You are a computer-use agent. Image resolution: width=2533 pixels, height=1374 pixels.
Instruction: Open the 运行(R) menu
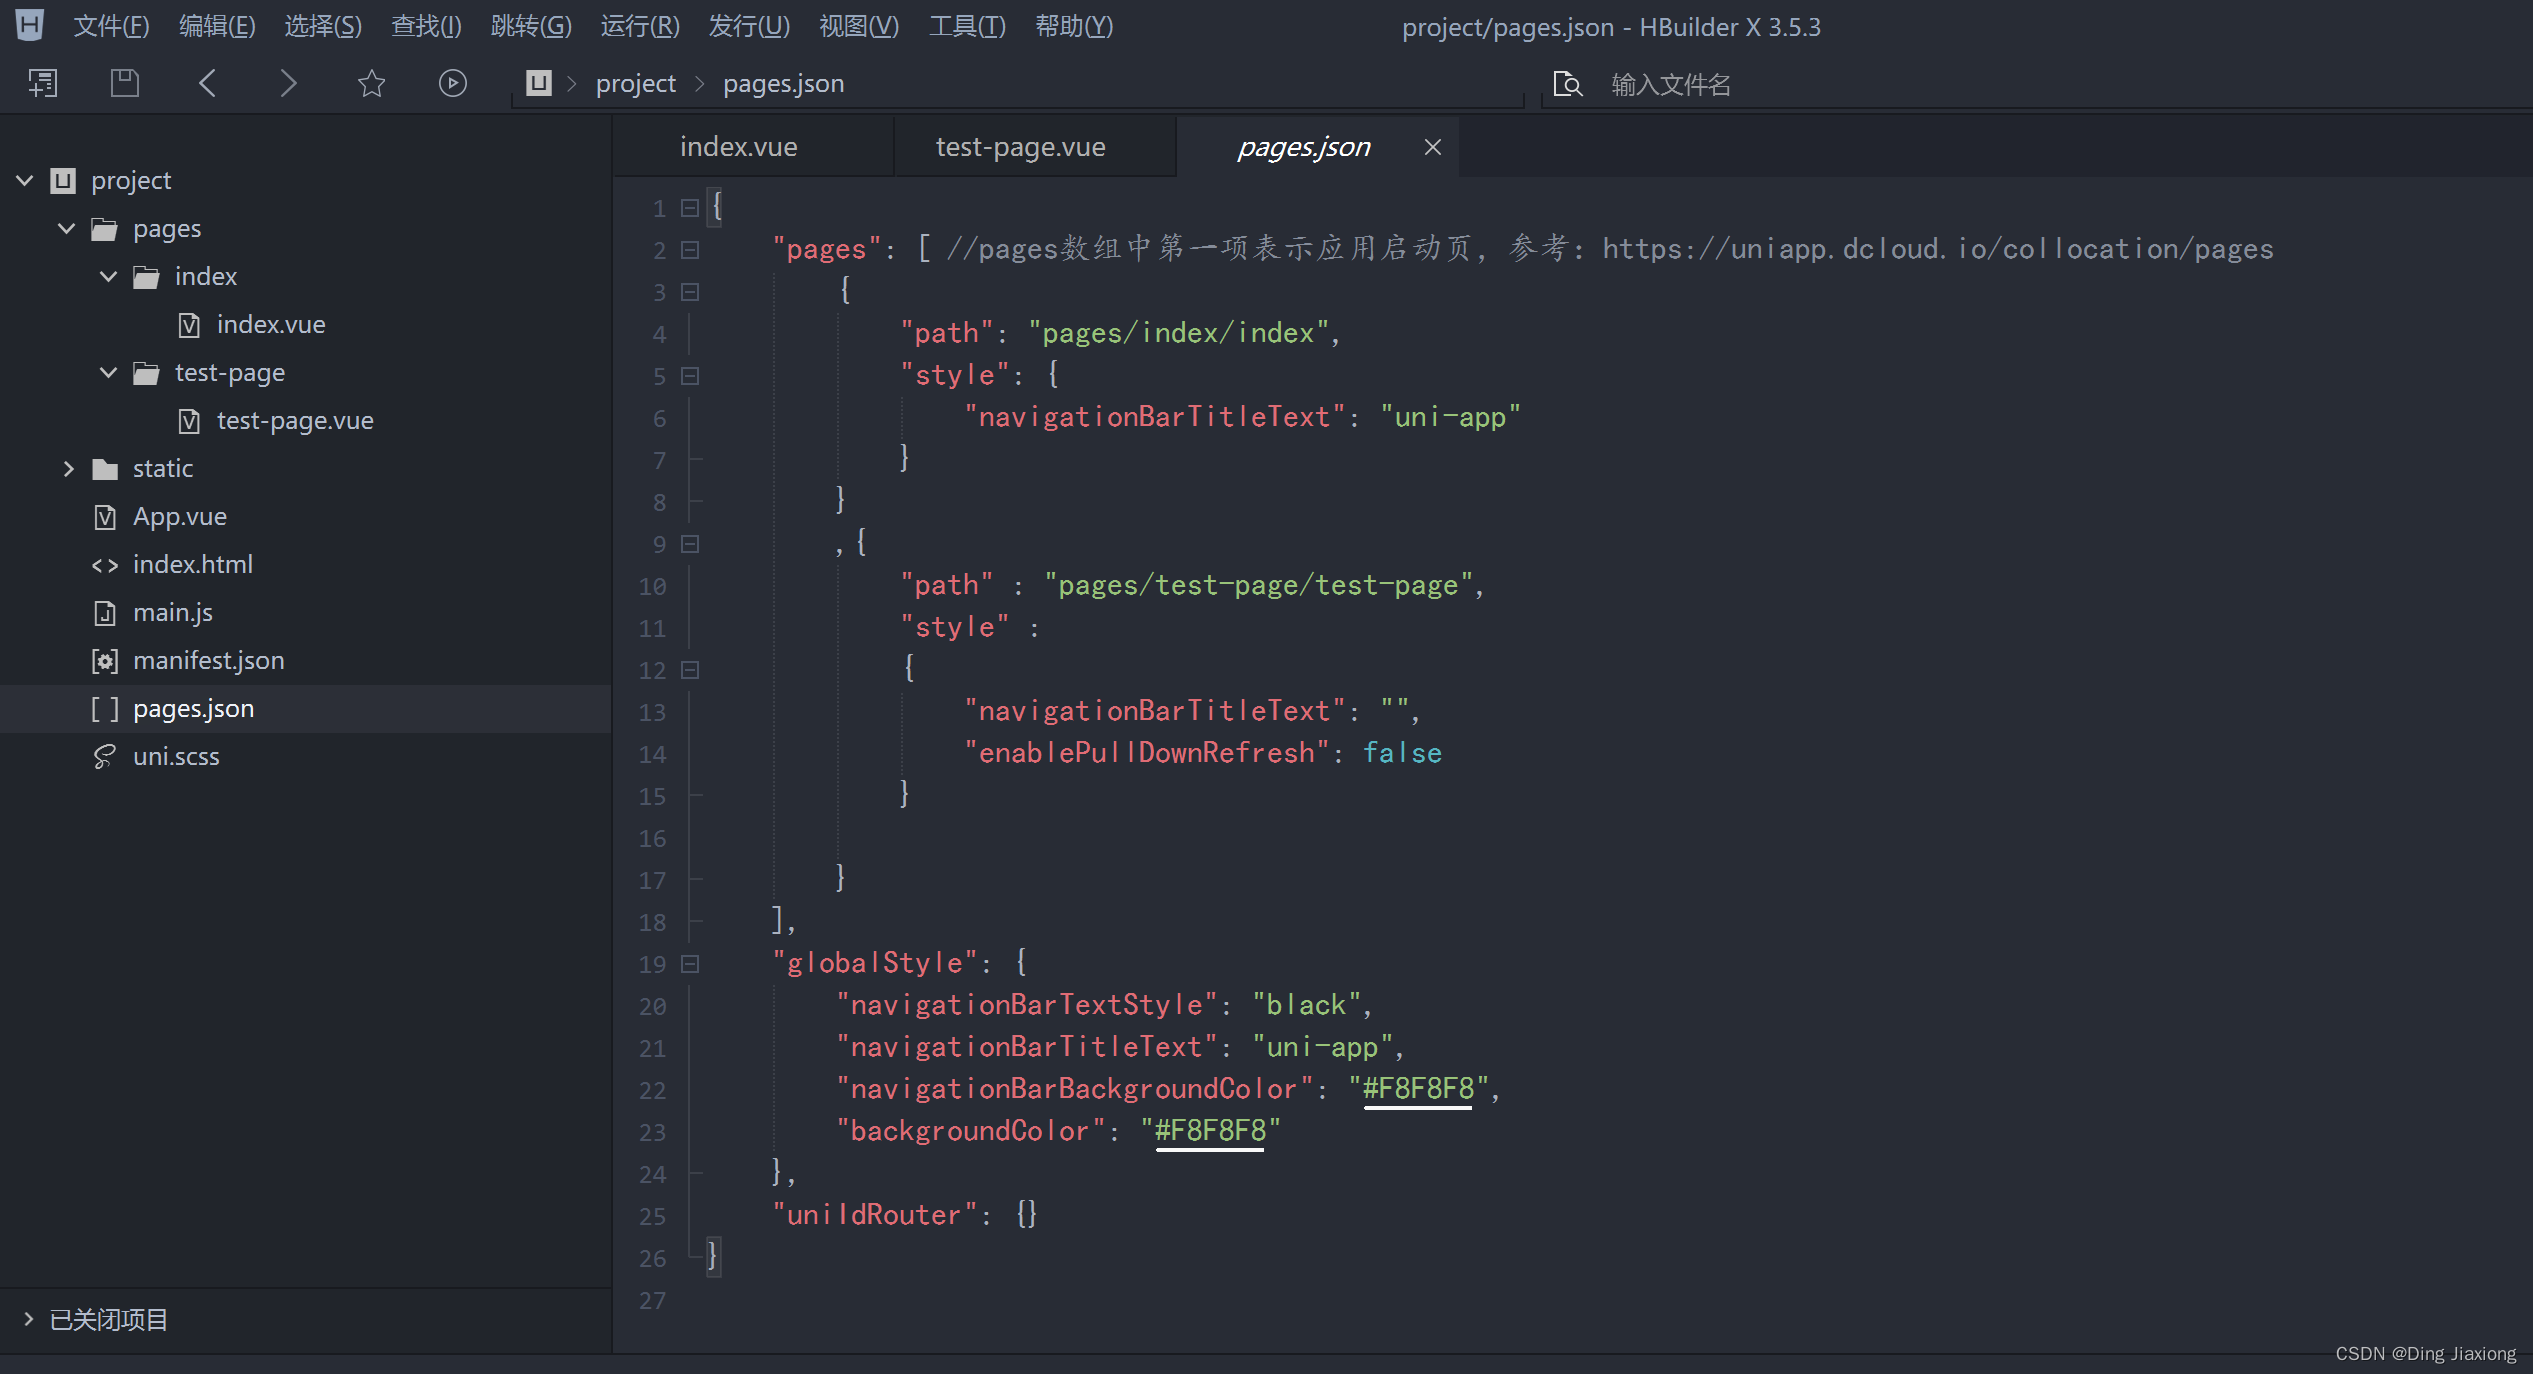tap(640, 26)
